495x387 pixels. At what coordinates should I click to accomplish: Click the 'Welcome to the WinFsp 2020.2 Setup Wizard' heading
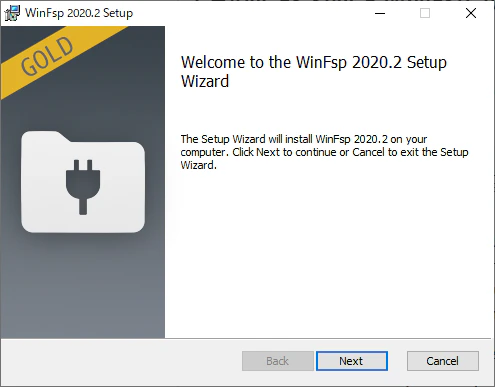[x=314, y=72]
